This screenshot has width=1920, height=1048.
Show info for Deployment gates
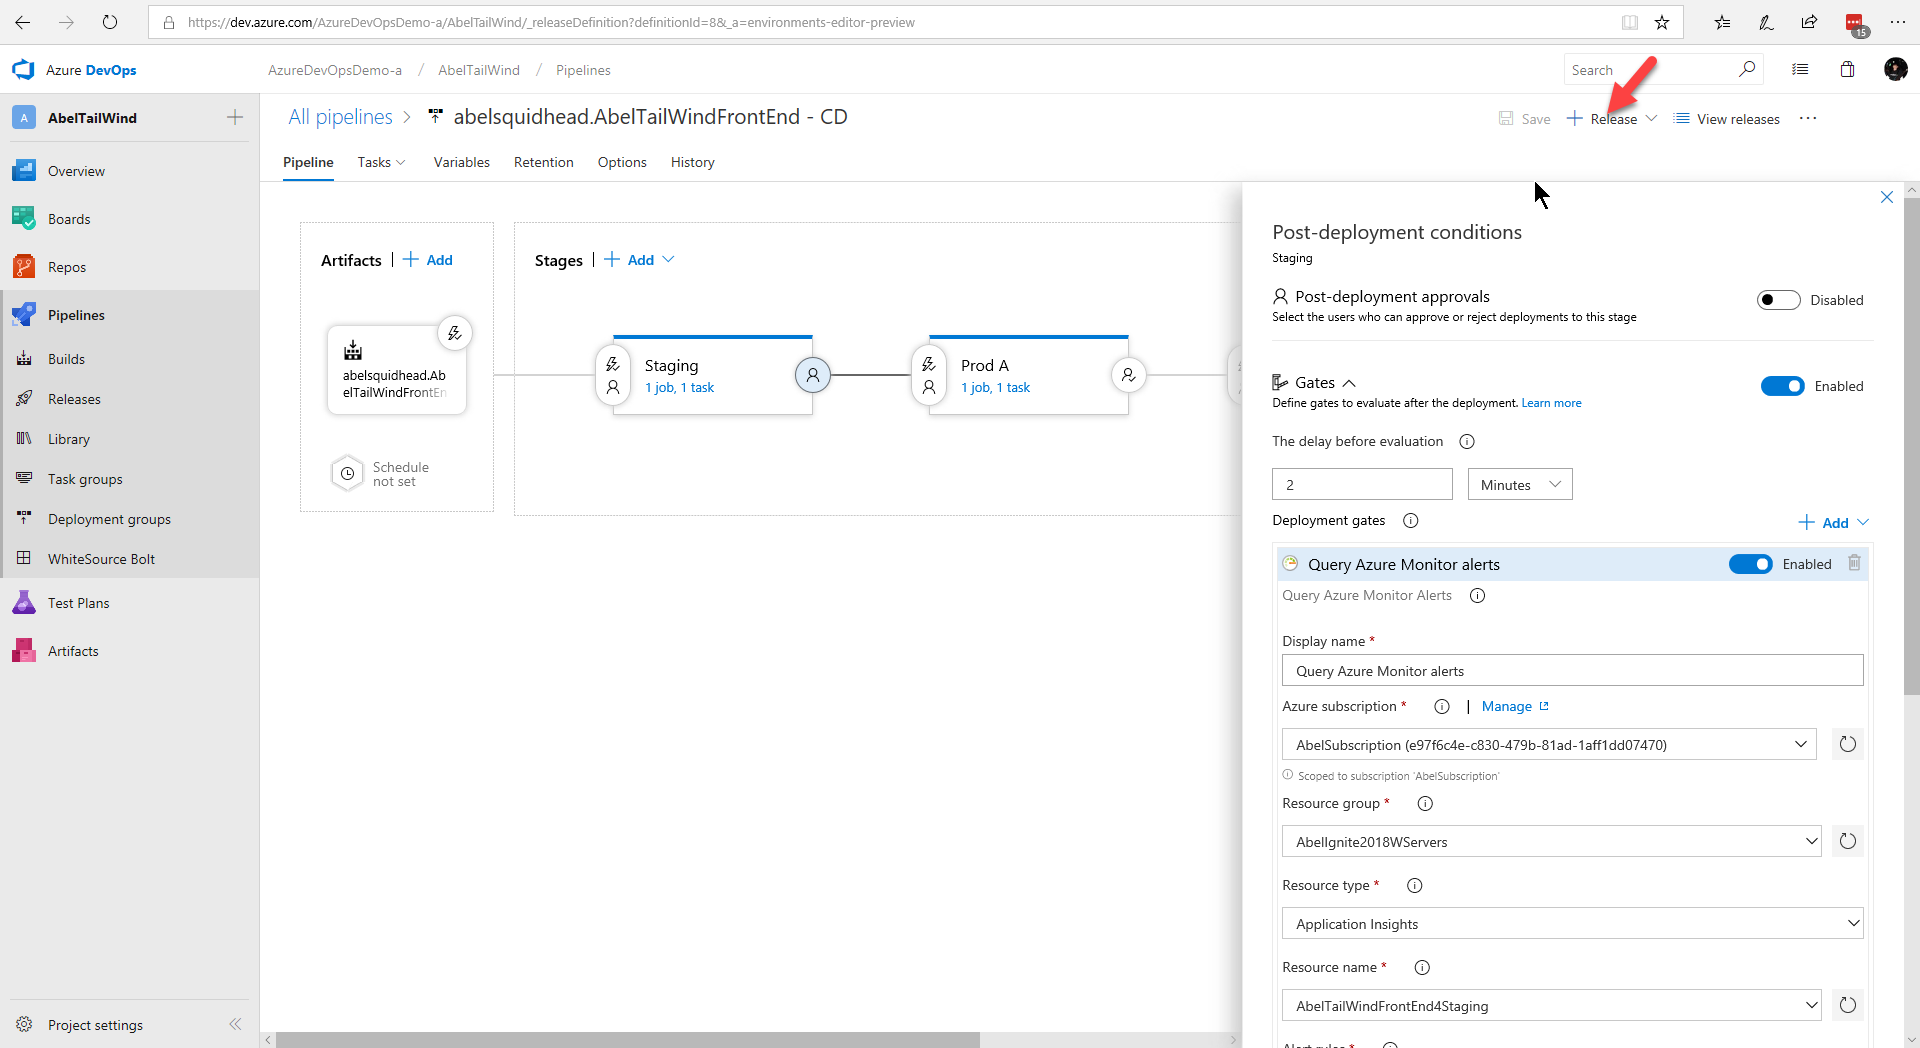1411,521
